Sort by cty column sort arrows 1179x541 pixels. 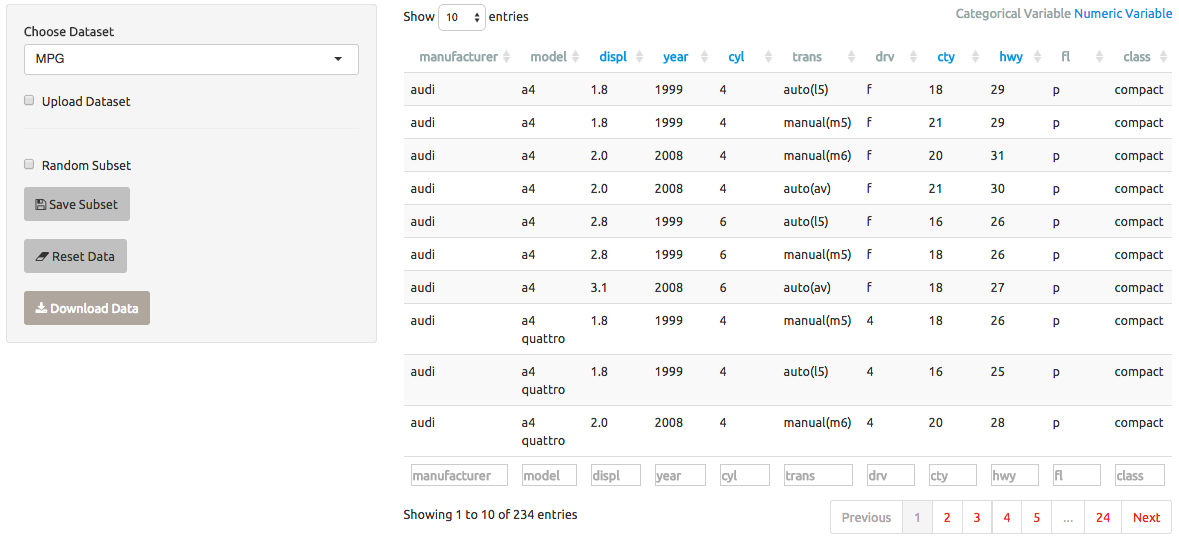pos(976,56)
